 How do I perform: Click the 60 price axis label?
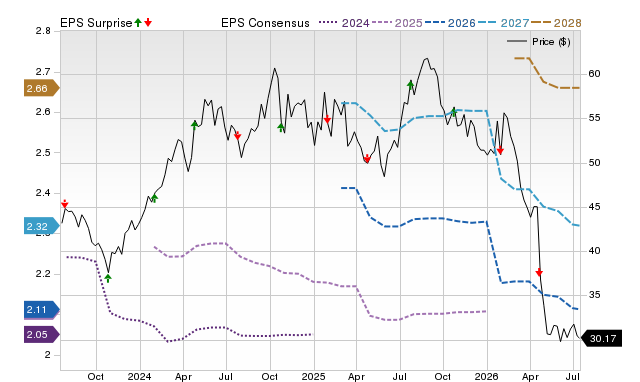tap(594, 74)
